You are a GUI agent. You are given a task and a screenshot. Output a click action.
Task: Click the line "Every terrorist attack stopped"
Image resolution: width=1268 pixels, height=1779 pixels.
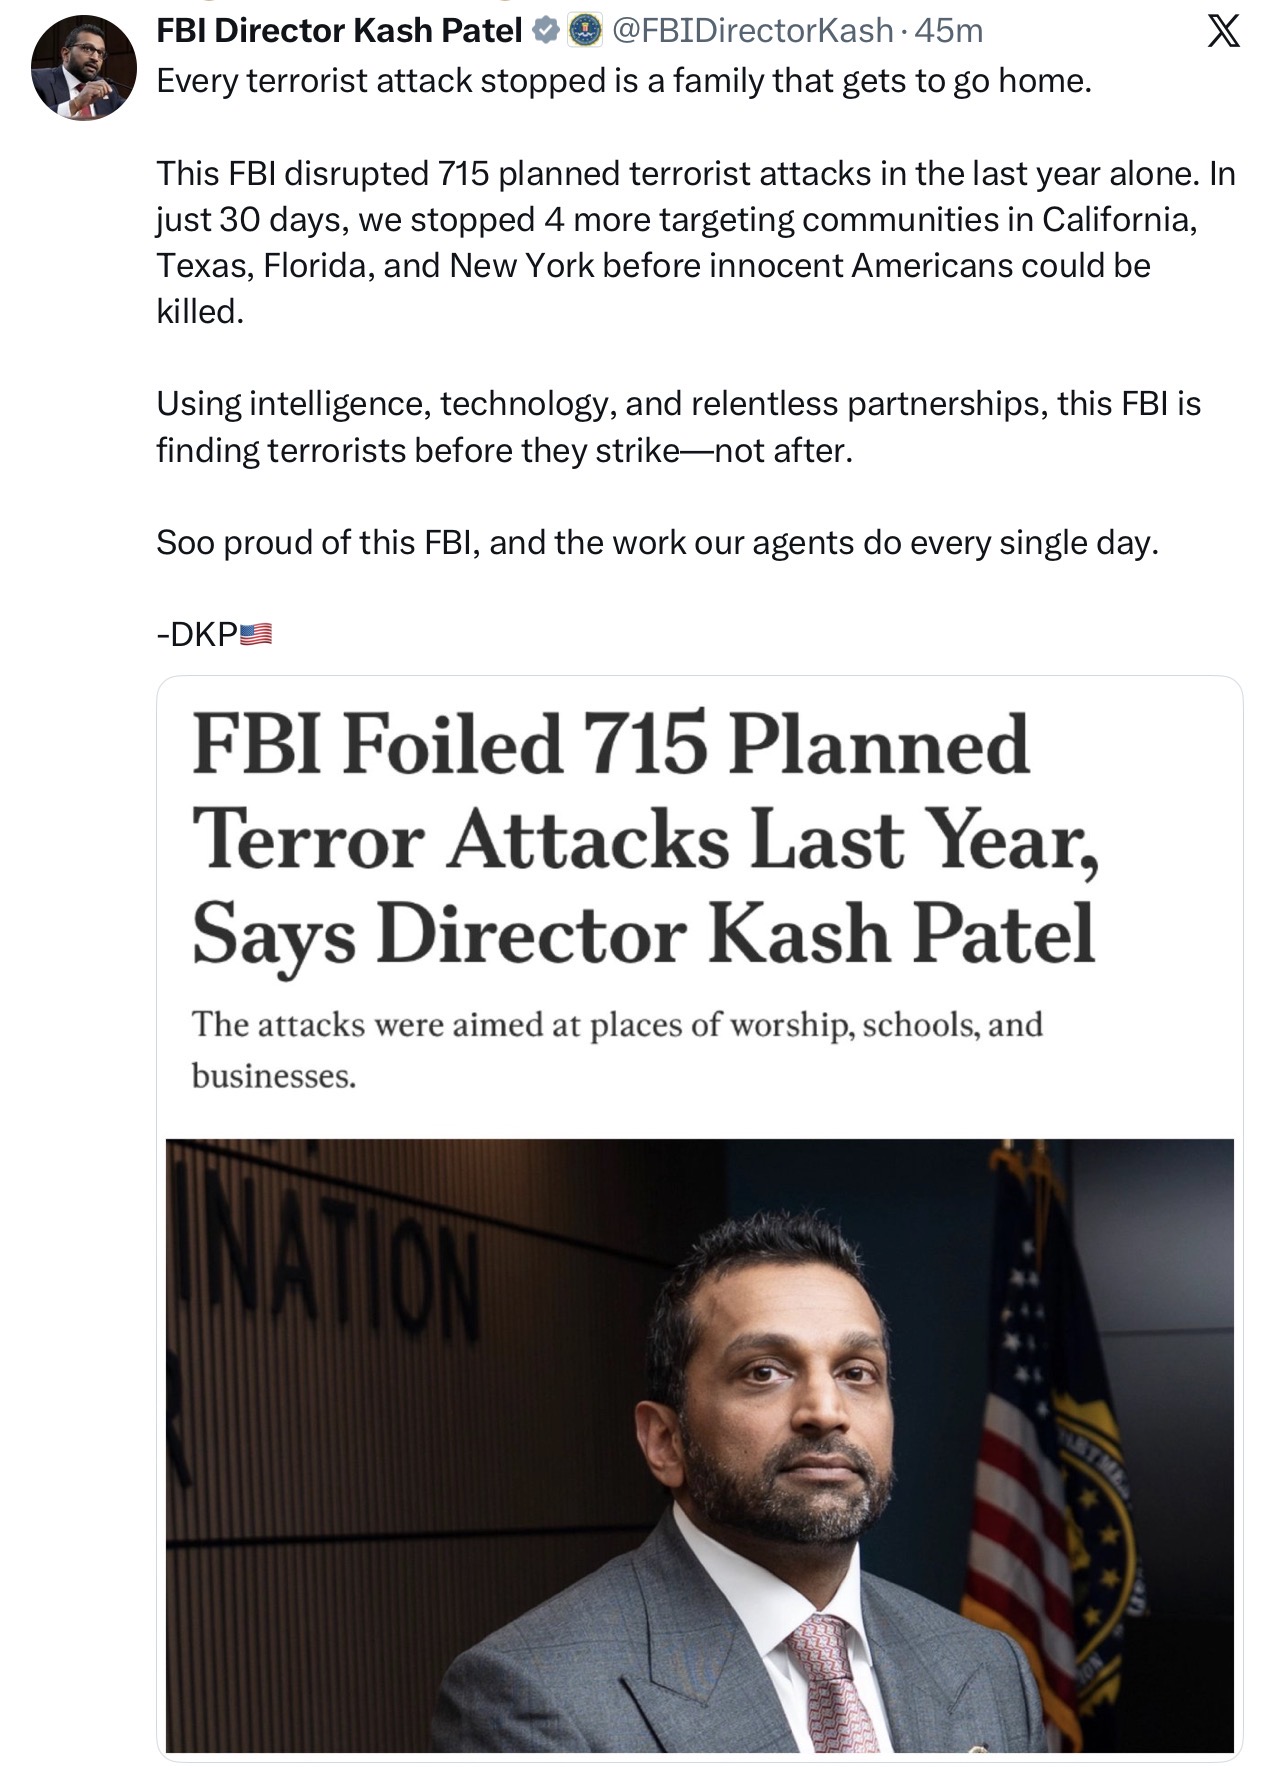(x=624, y=80)
